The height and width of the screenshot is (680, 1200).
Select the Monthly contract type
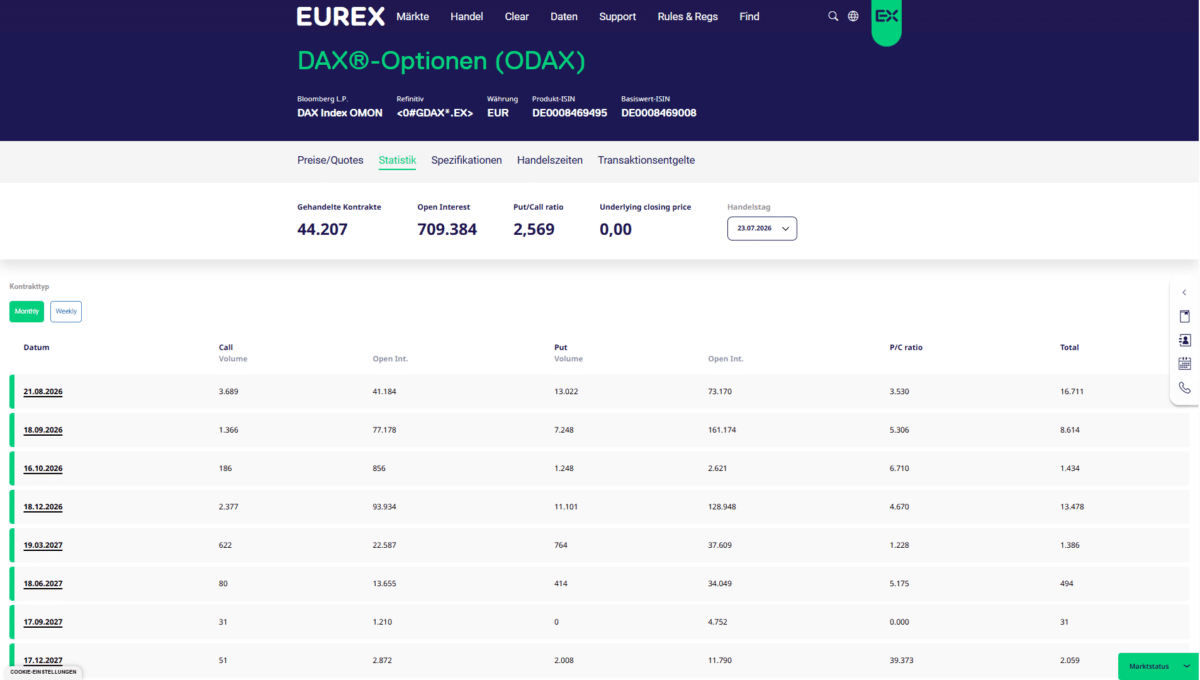click(x=27, y=311)
